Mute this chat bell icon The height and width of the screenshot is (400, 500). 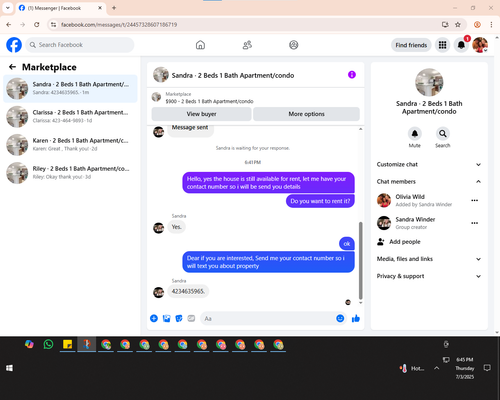(x=415, y=134)
